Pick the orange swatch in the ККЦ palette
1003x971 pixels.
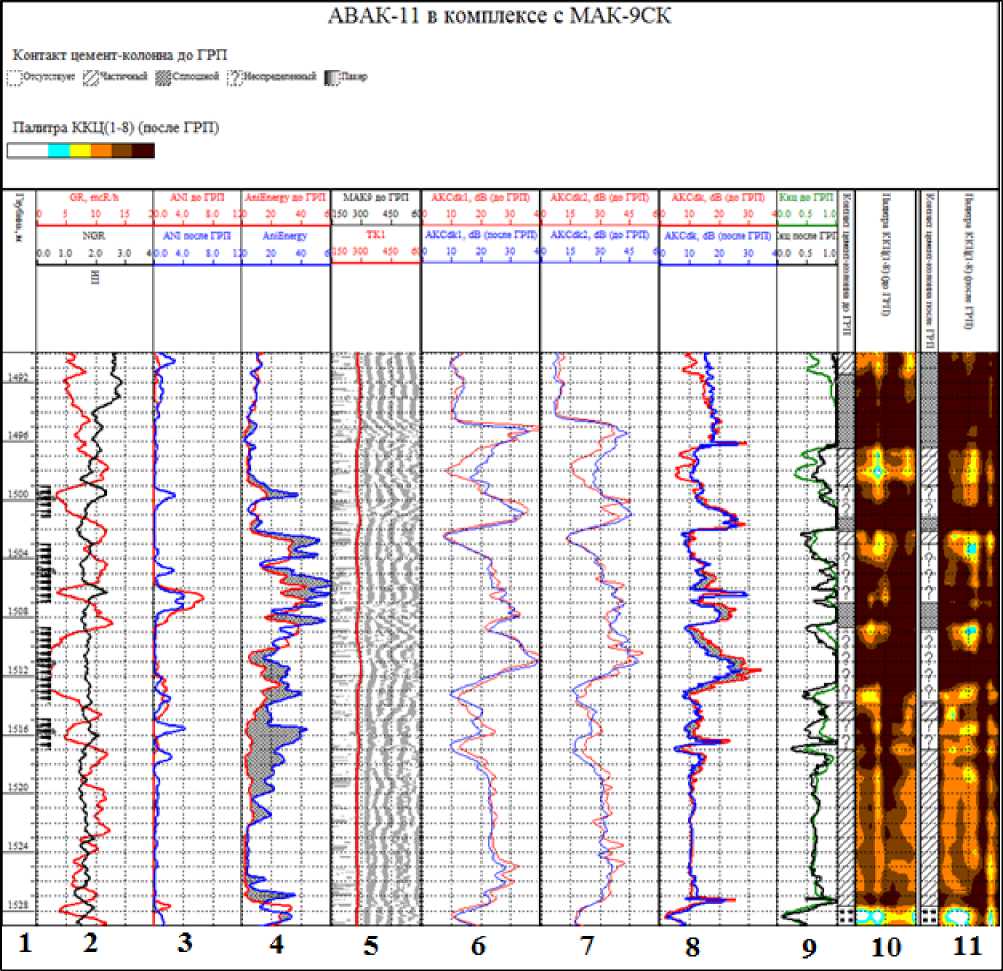point(101,151)
